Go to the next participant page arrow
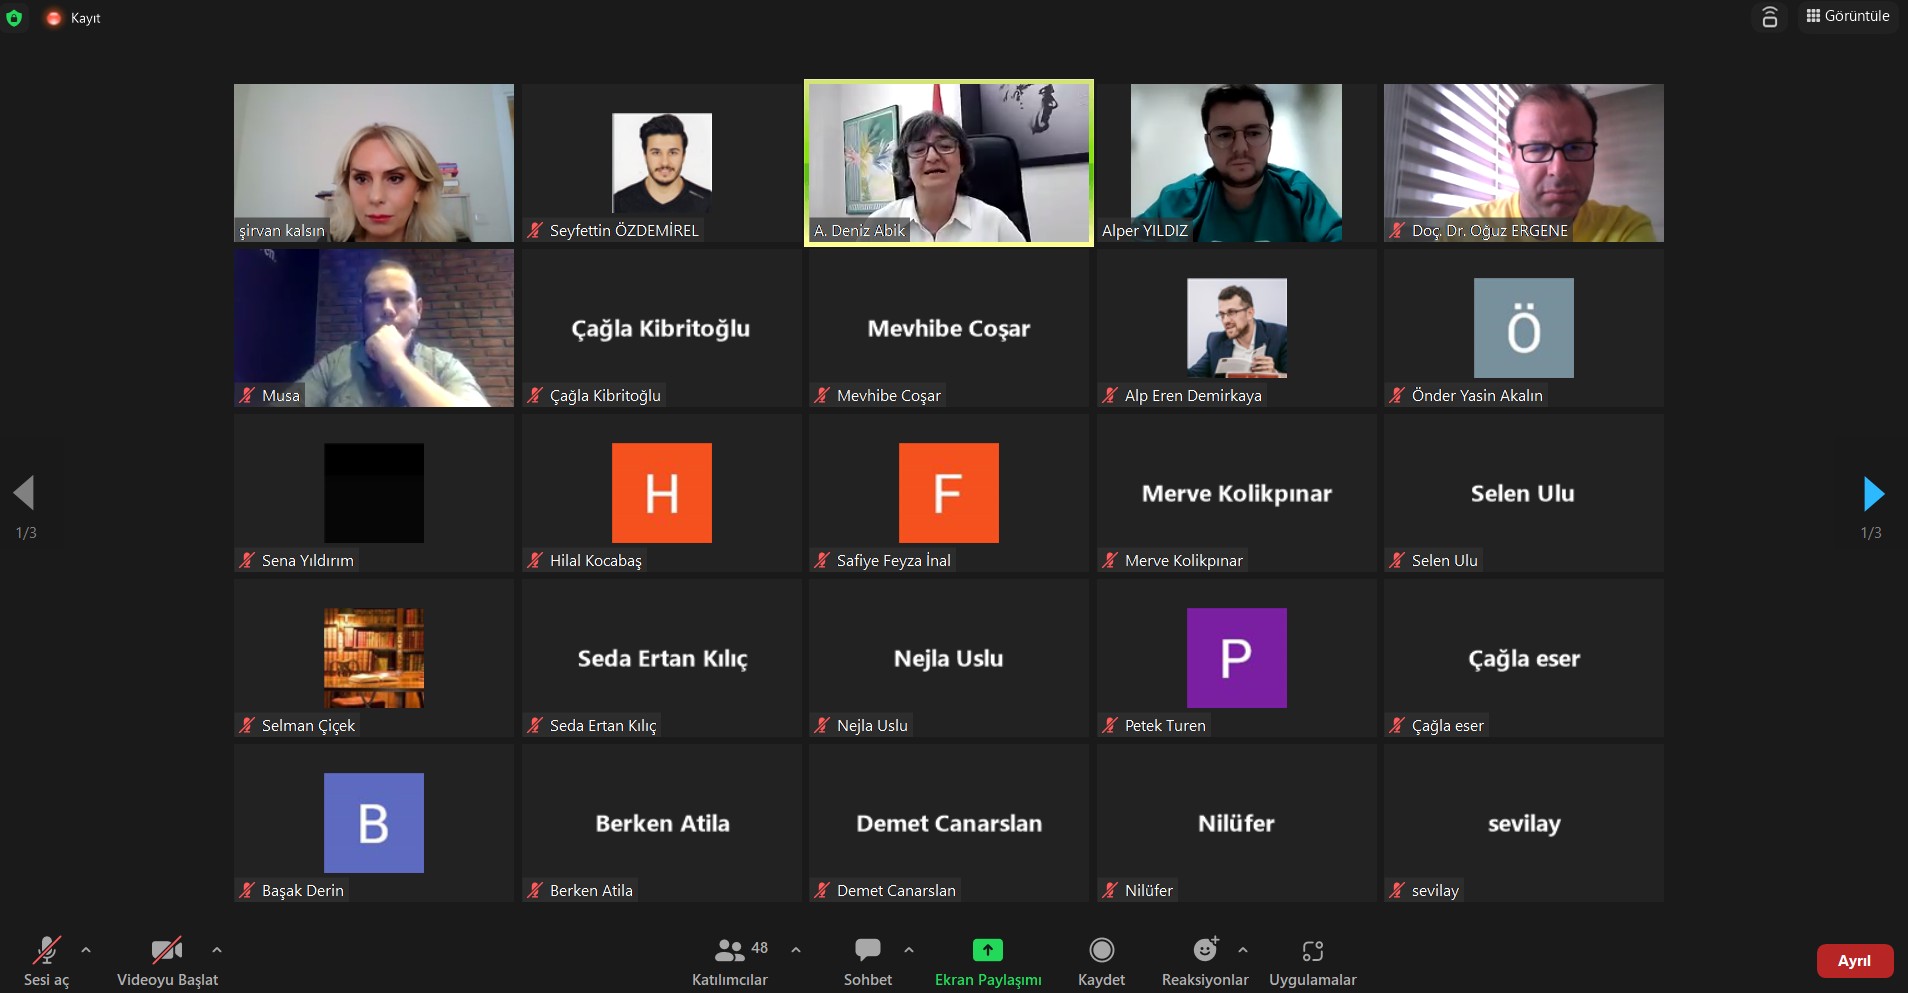 point(1874,493)
